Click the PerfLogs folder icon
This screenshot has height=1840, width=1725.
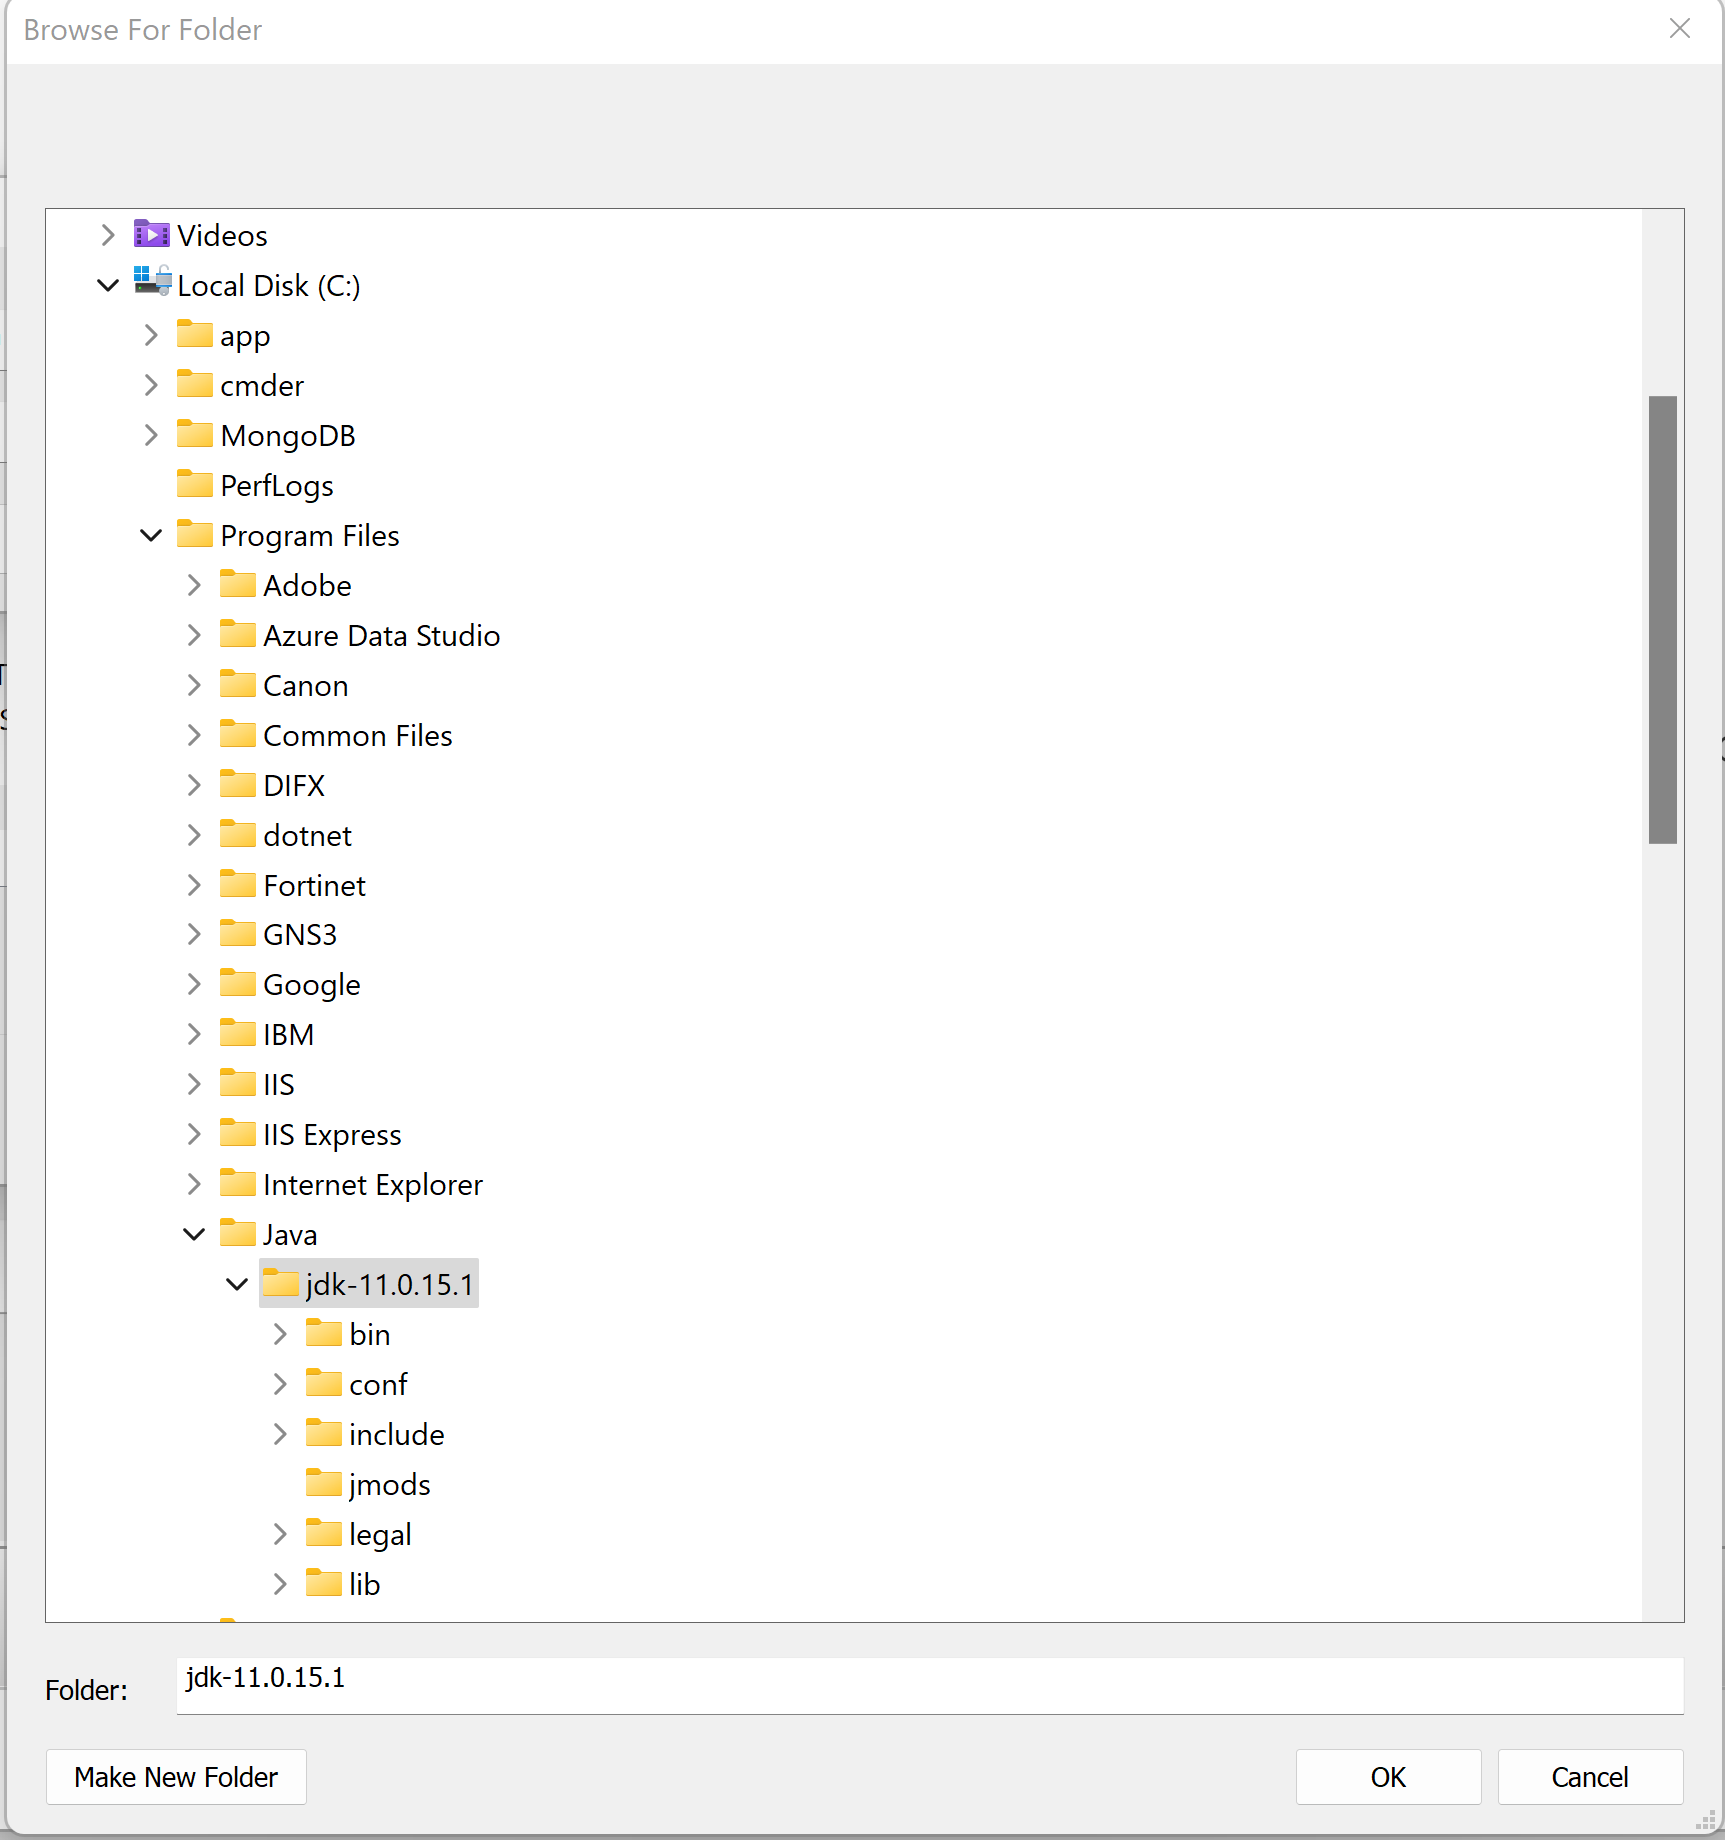tap(194, 485)
